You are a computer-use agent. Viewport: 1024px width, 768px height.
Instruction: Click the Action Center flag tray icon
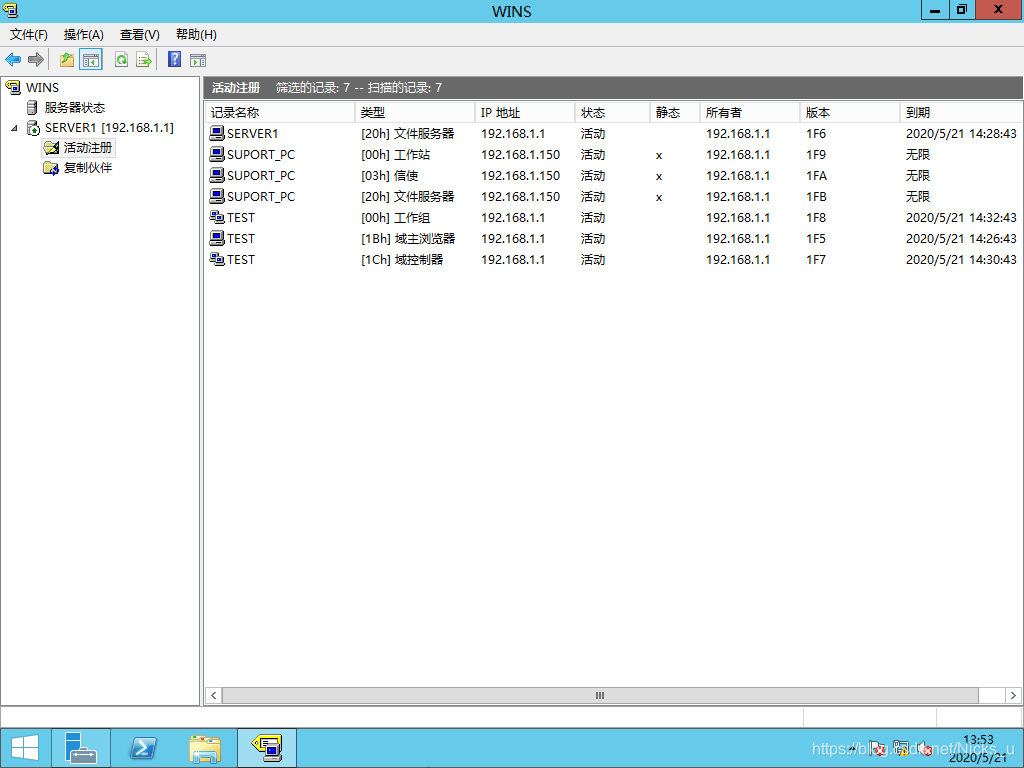(878, 748)
